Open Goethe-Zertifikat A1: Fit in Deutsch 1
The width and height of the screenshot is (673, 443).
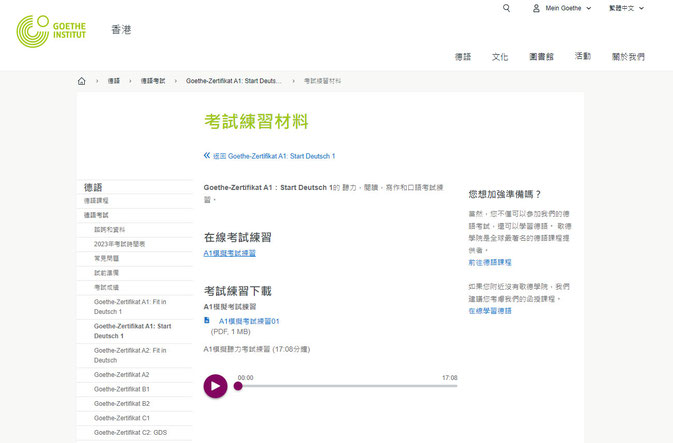(x=130, y=307)
